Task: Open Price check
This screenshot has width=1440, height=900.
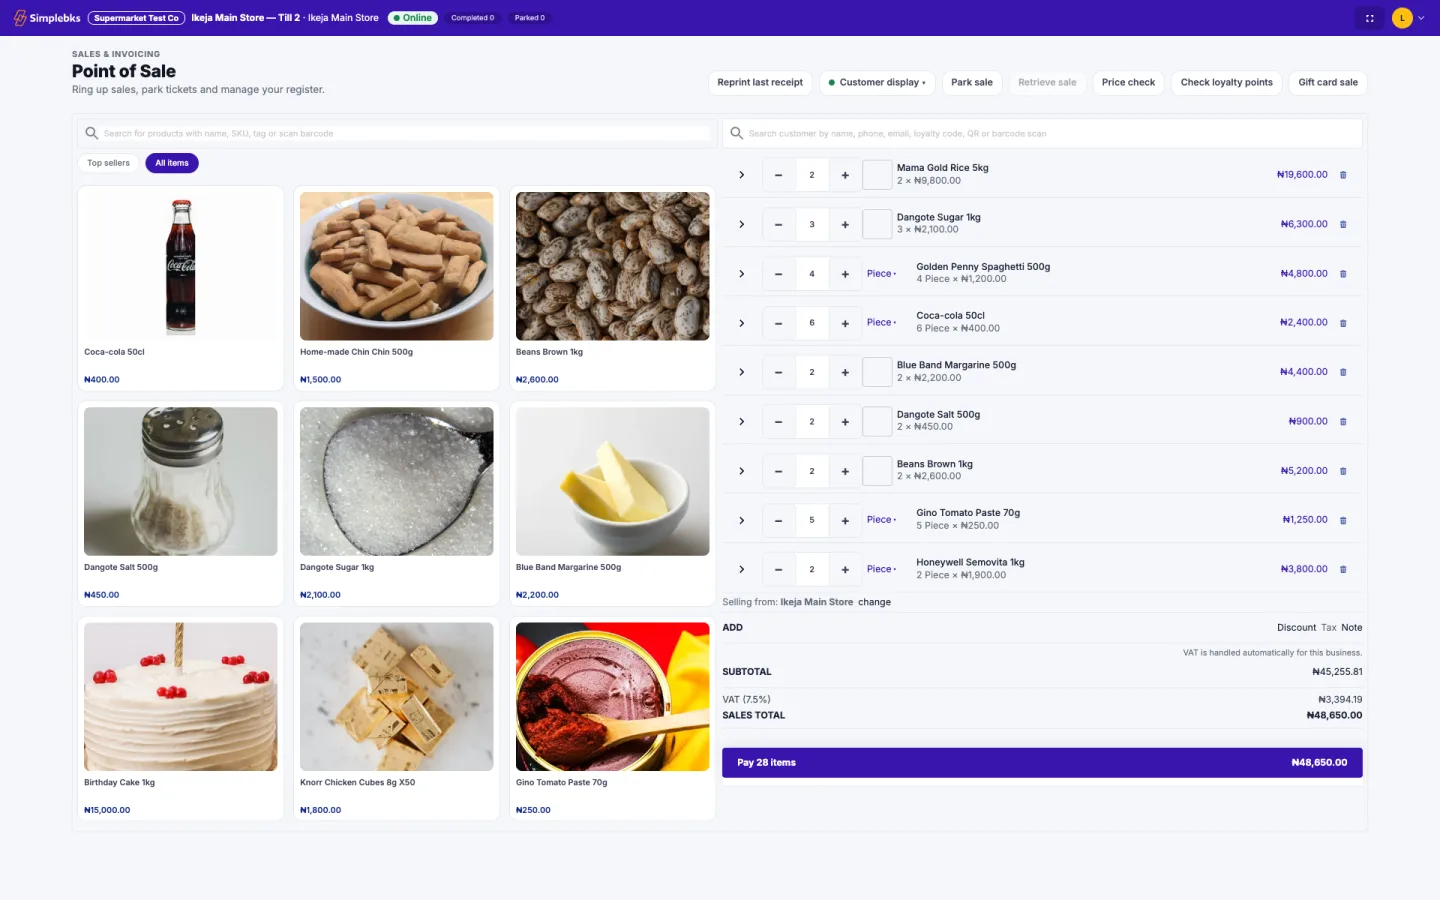Action: click(1128, 83)
